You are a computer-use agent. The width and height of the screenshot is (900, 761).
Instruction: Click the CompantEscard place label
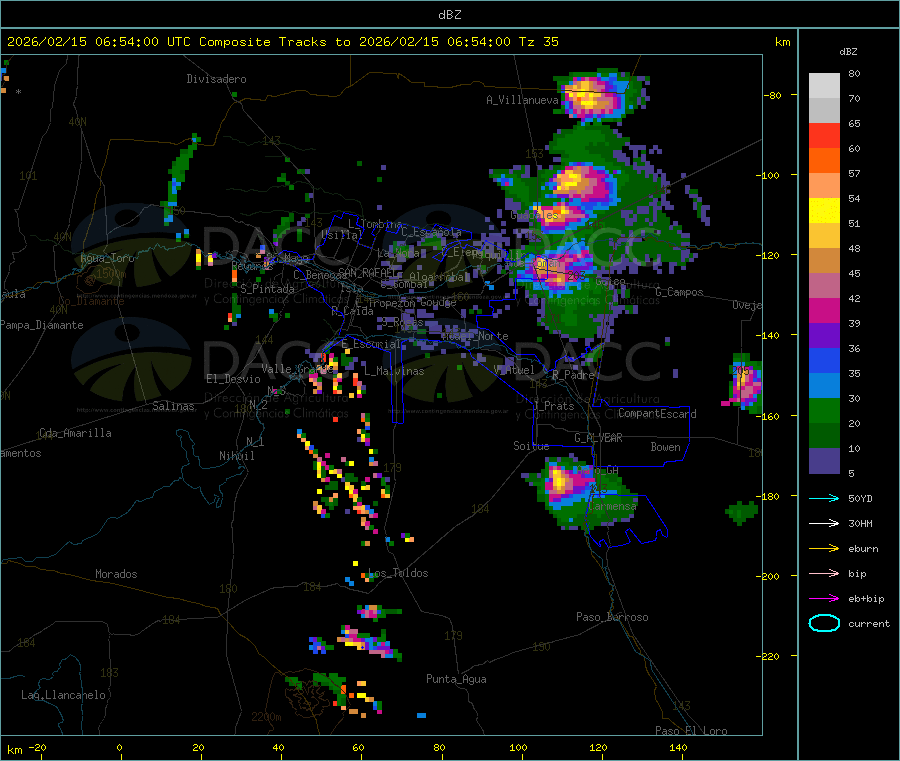[x=657, y=414]
